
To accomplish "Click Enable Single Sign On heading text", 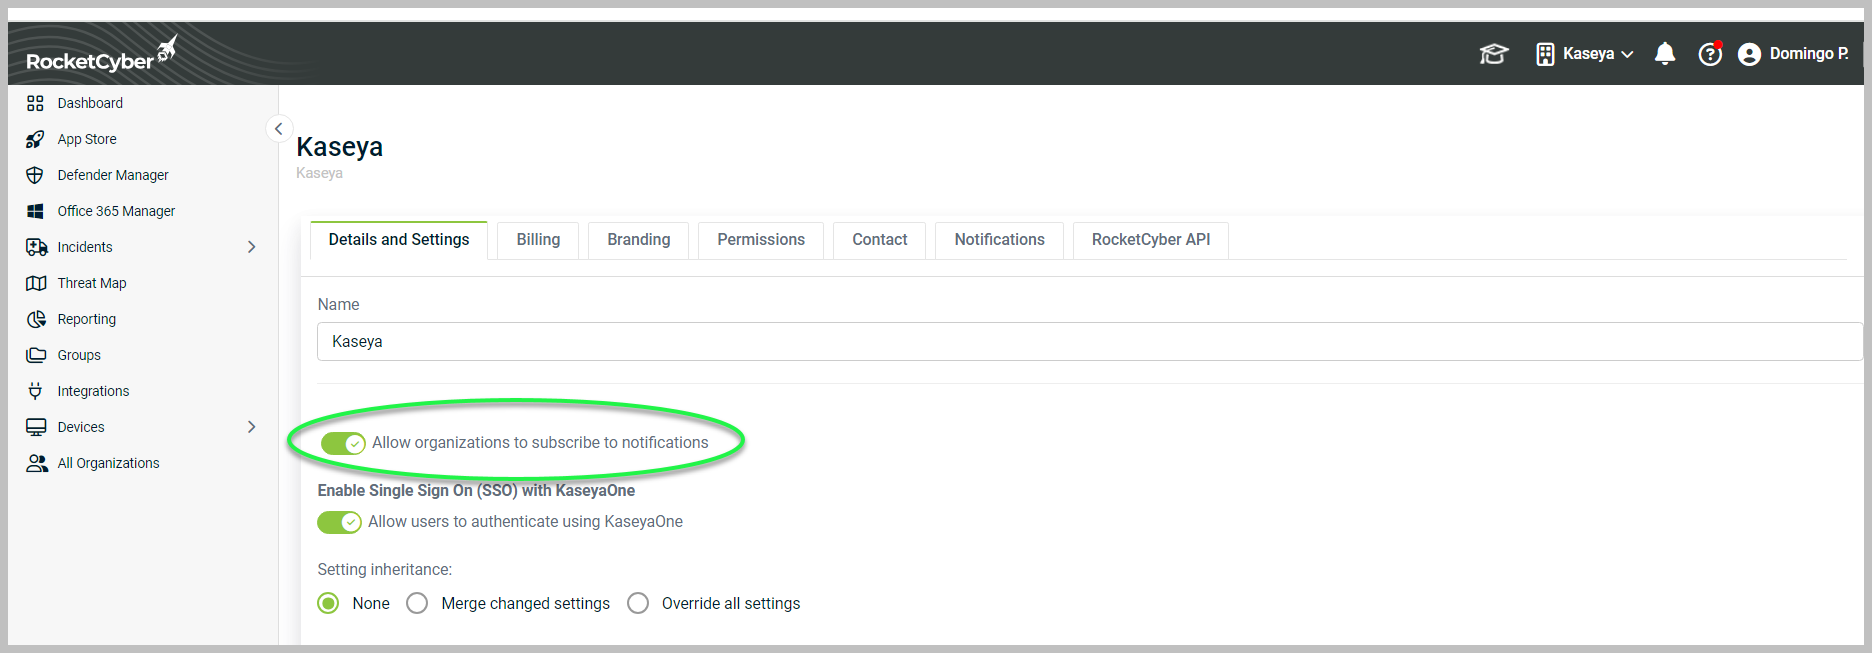I will (x=476, y=491).
